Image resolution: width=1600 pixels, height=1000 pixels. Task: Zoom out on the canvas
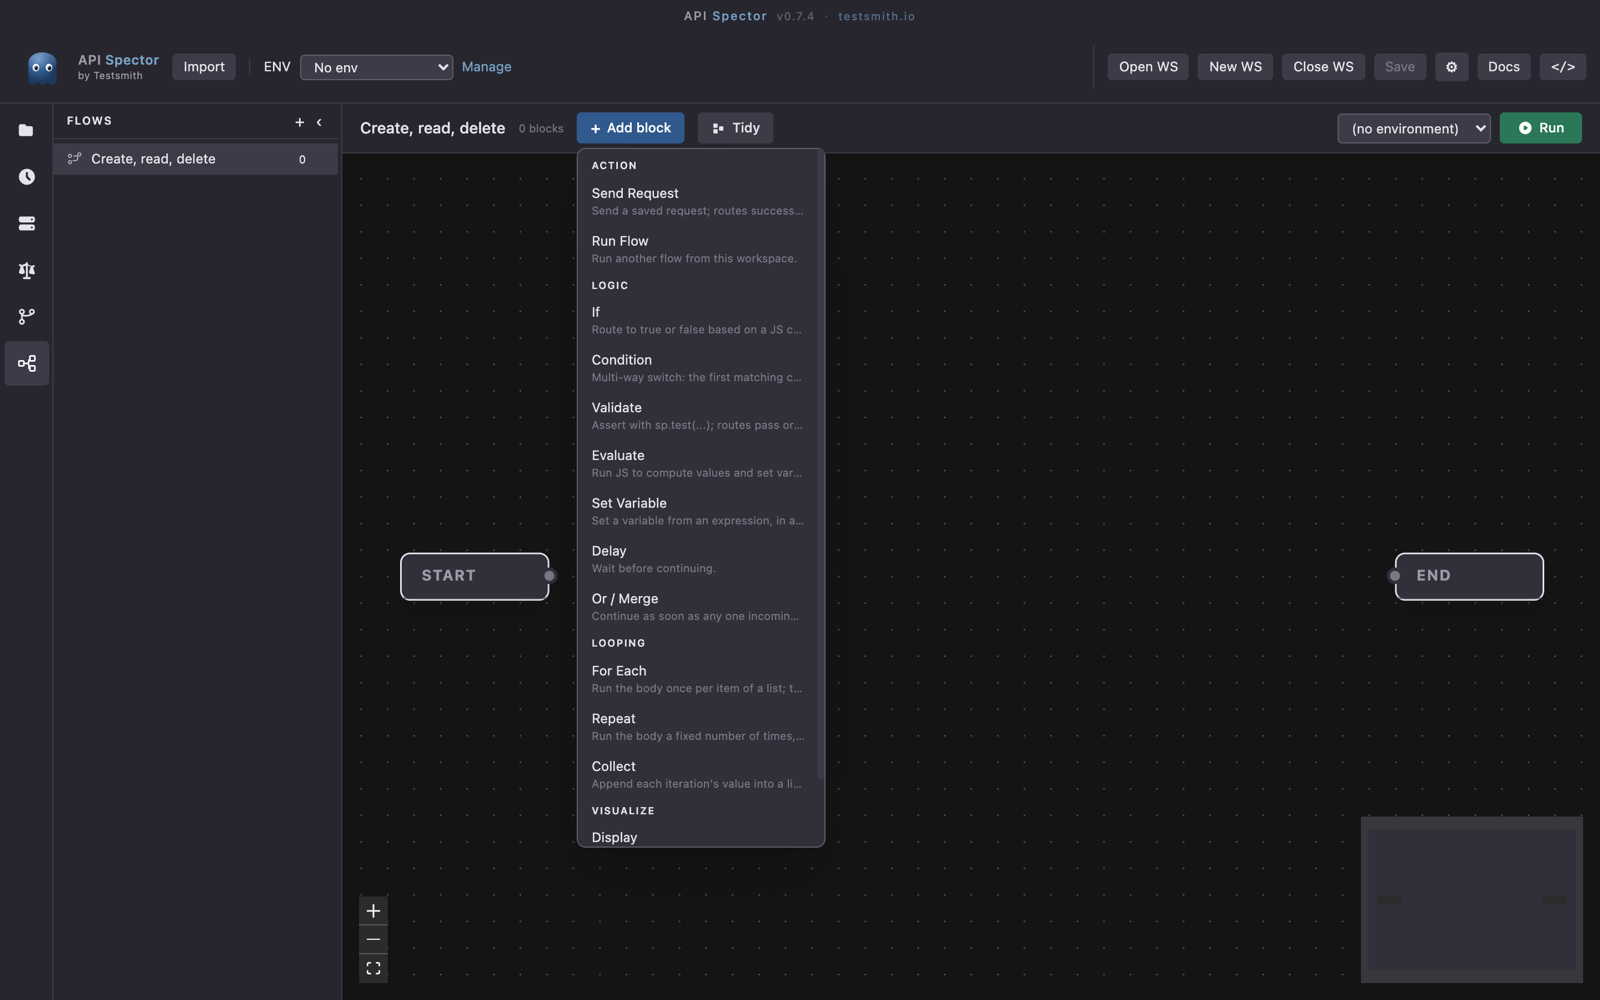373,940
